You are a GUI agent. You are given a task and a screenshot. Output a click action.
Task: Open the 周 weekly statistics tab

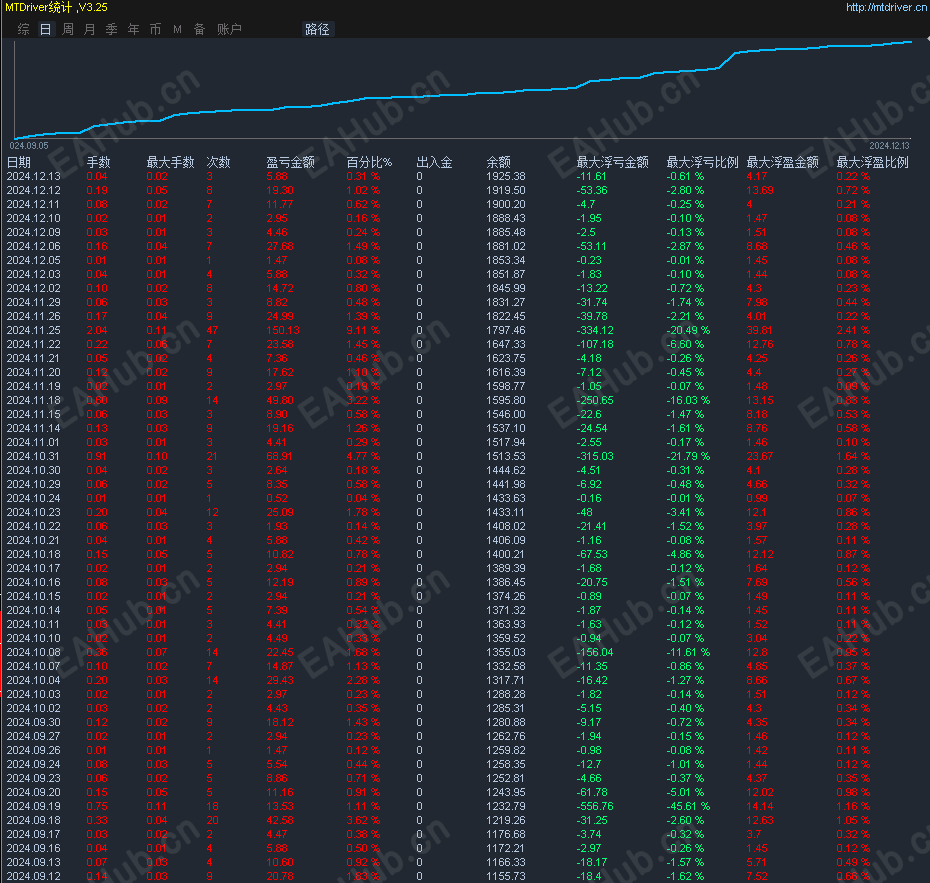(67, 29)
